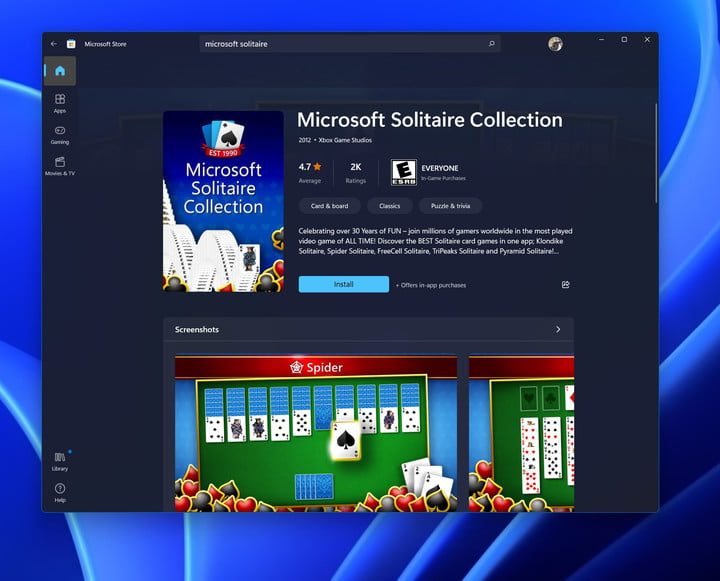720x581 pixels.
Task: Click the 2K Ratings count
Action: [356, 172]
